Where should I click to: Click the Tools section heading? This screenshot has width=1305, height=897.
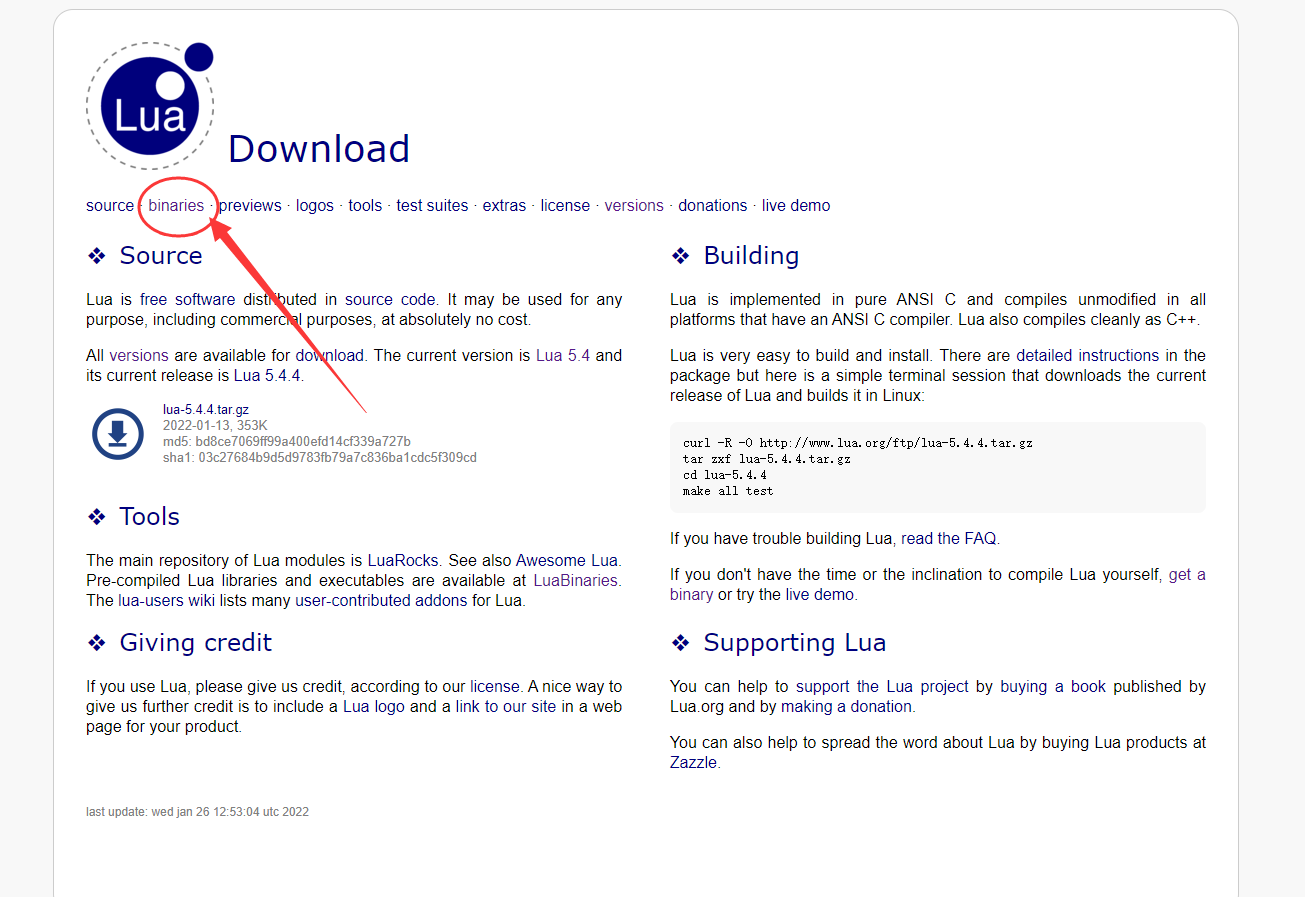click(x=150, y=516)
